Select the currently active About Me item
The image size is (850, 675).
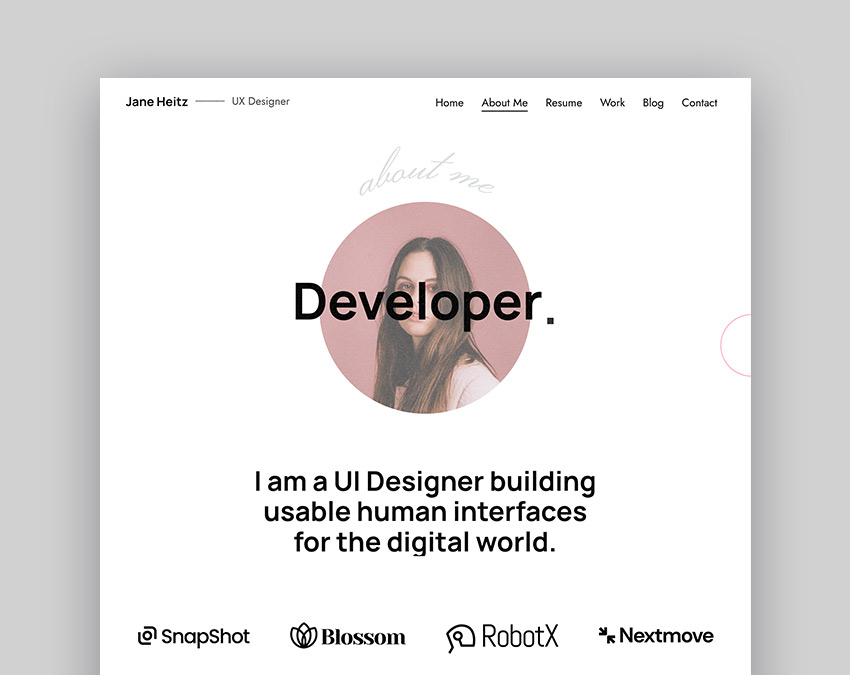(x=504, y=103)
